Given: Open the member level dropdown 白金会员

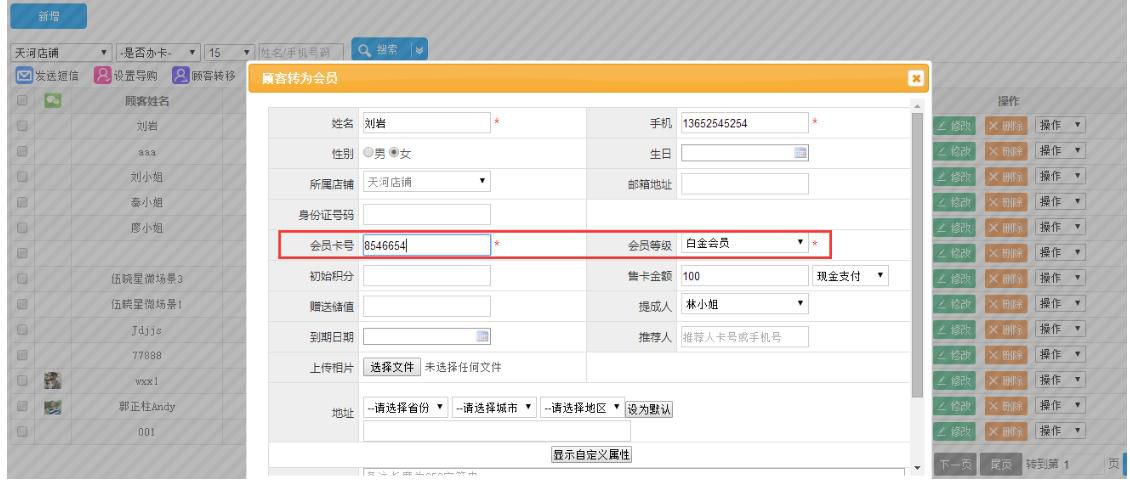Looking at the screenshot, I should click(743, 243).
